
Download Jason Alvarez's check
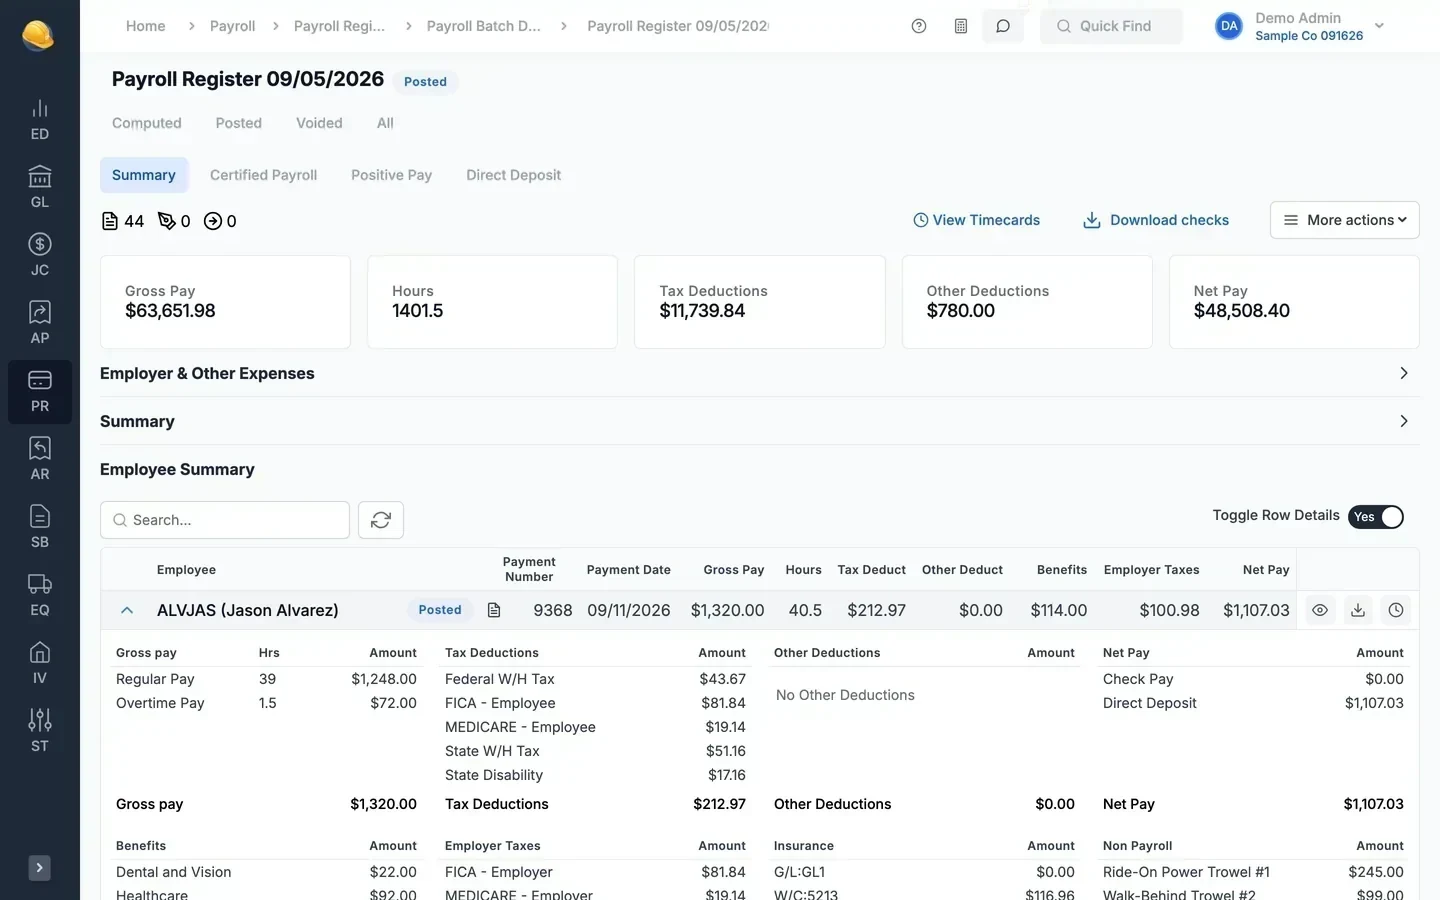coord(1358,610)
